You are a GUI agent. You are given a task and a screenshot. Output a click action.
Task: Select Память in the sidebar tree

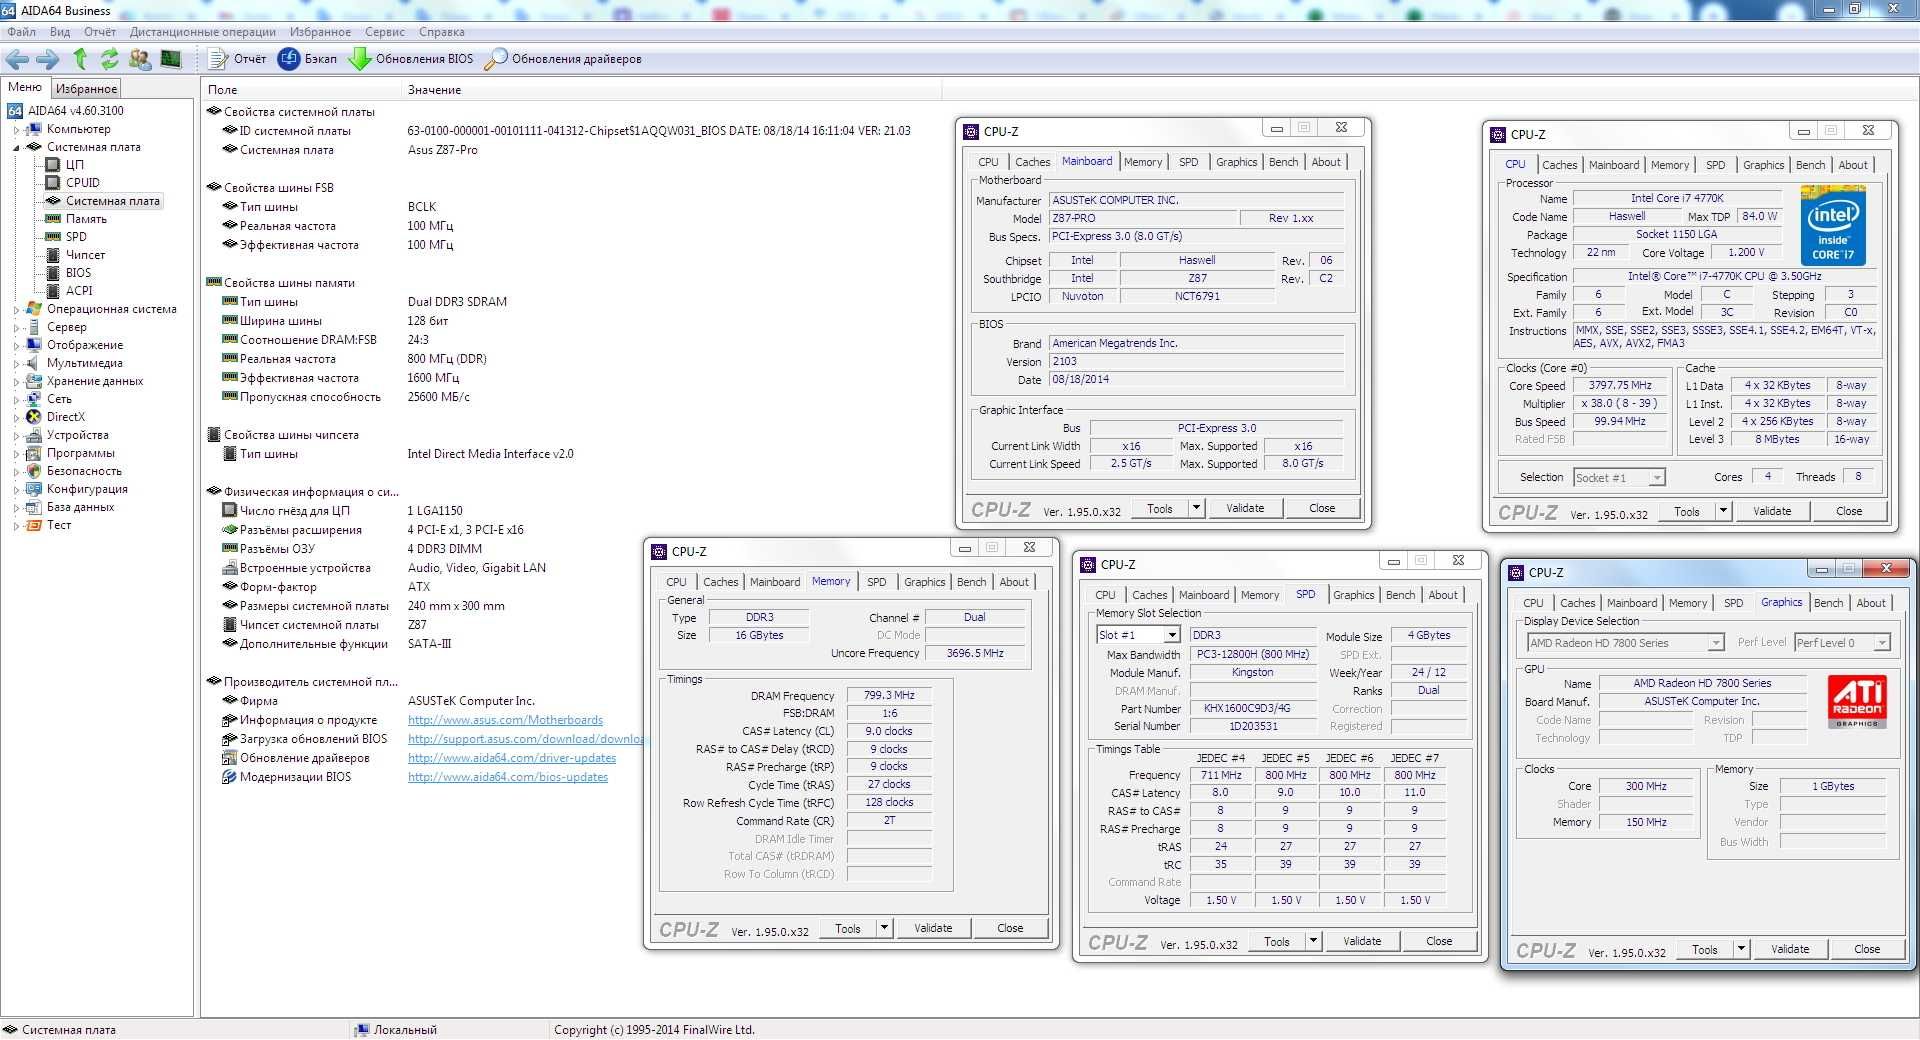point(86,219)
